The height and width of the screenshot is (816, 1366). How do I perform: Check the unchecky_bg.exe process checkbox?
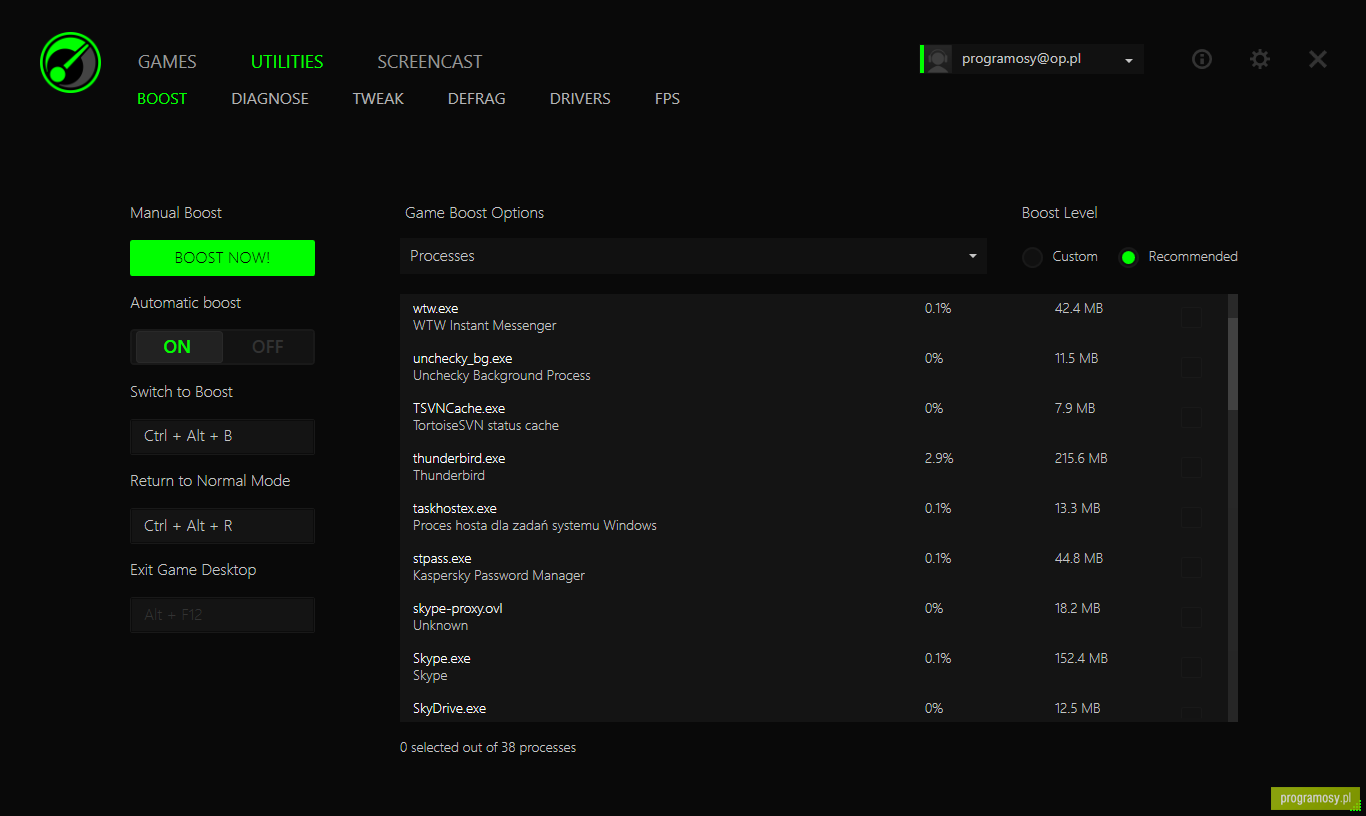pyautogui.click(x=1192, y=368)
